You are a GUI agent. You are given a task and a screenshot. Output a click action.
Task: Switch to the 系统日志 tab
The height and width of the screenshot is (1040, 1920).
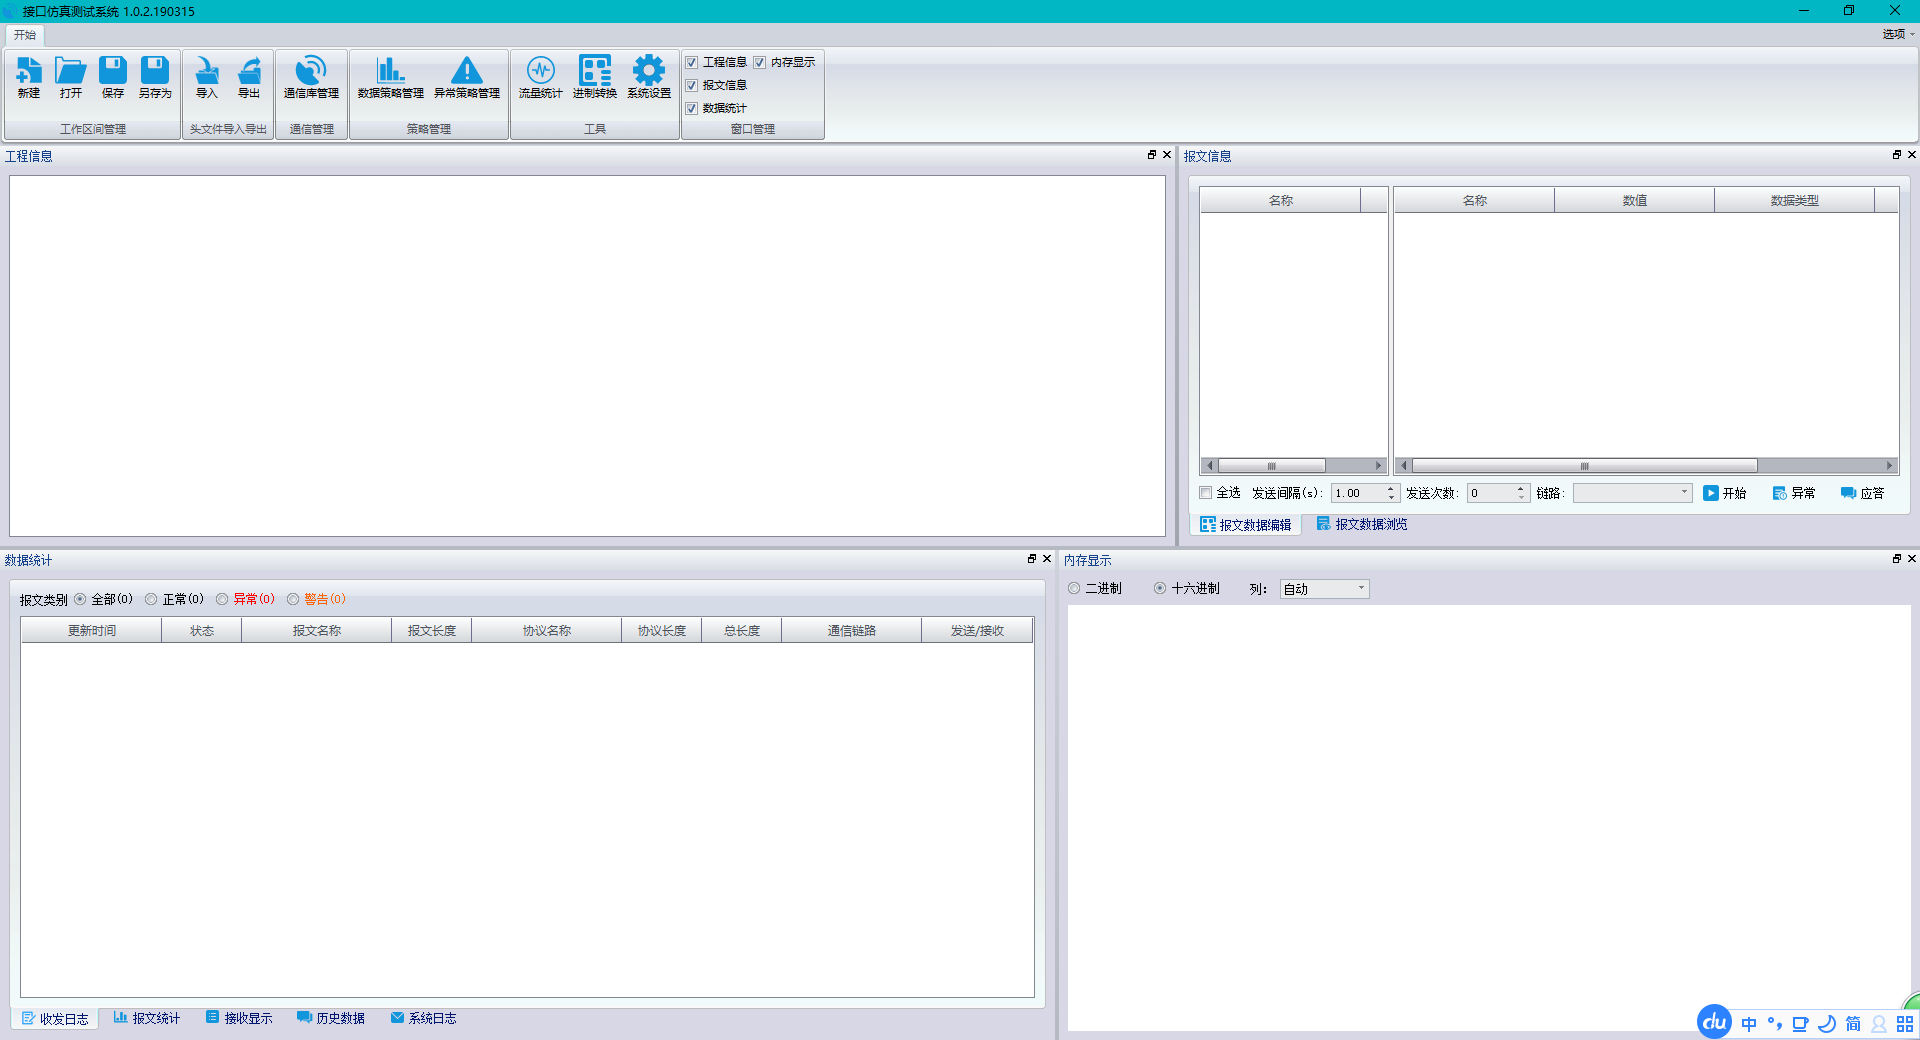point(424,1018)
